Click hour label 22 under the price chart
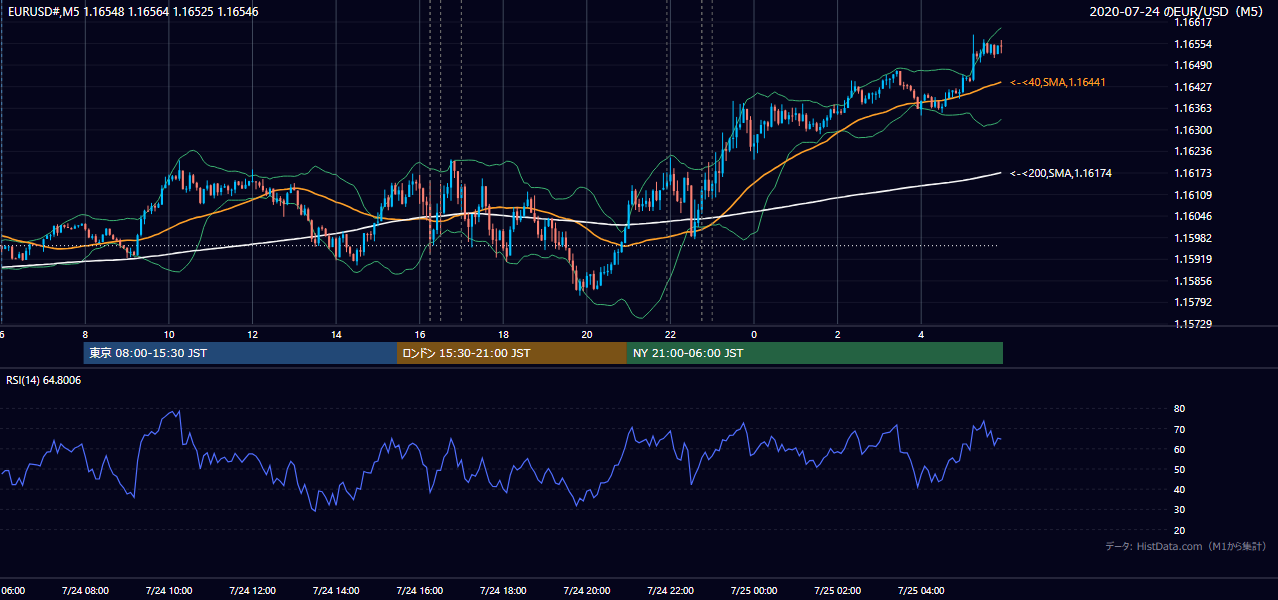Viewport: 1278px width, 600px height. [670, 334]
